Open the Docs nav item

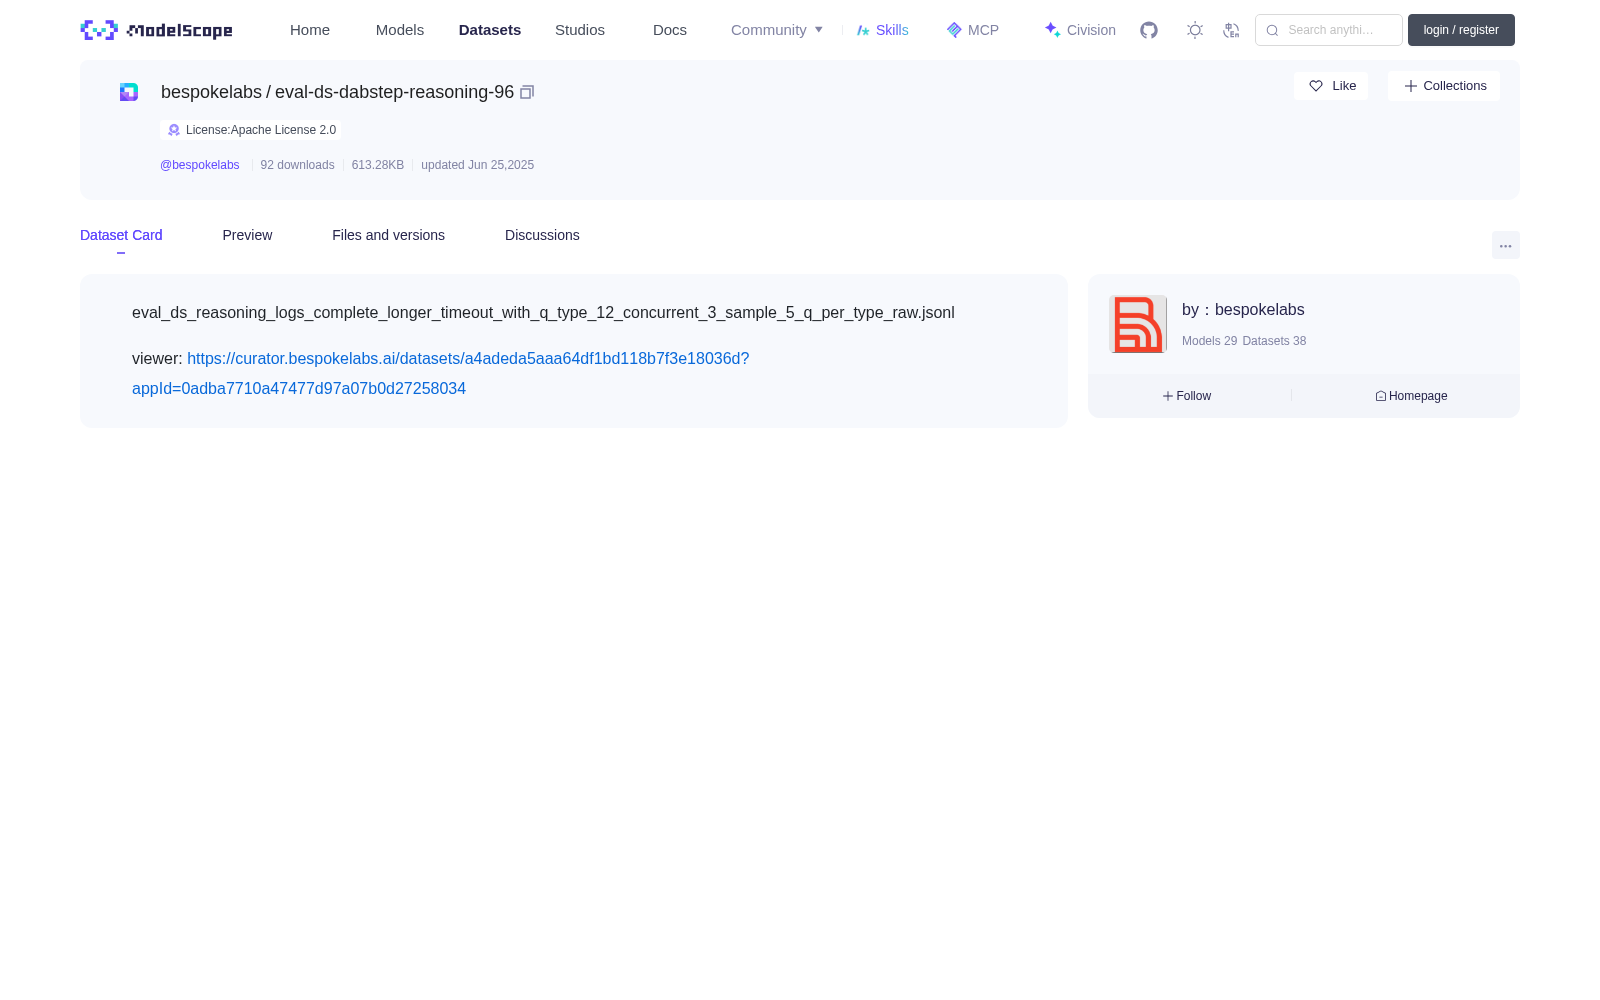[670, 30]
